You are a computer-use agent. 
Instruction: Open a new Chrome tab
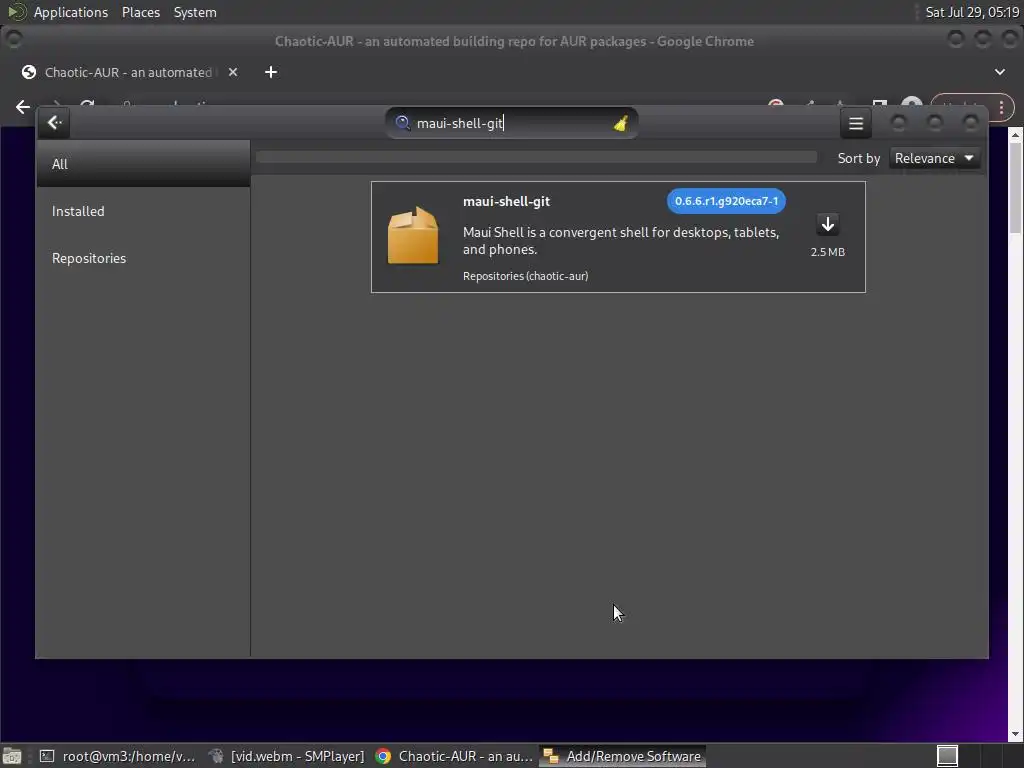[270, 72]
